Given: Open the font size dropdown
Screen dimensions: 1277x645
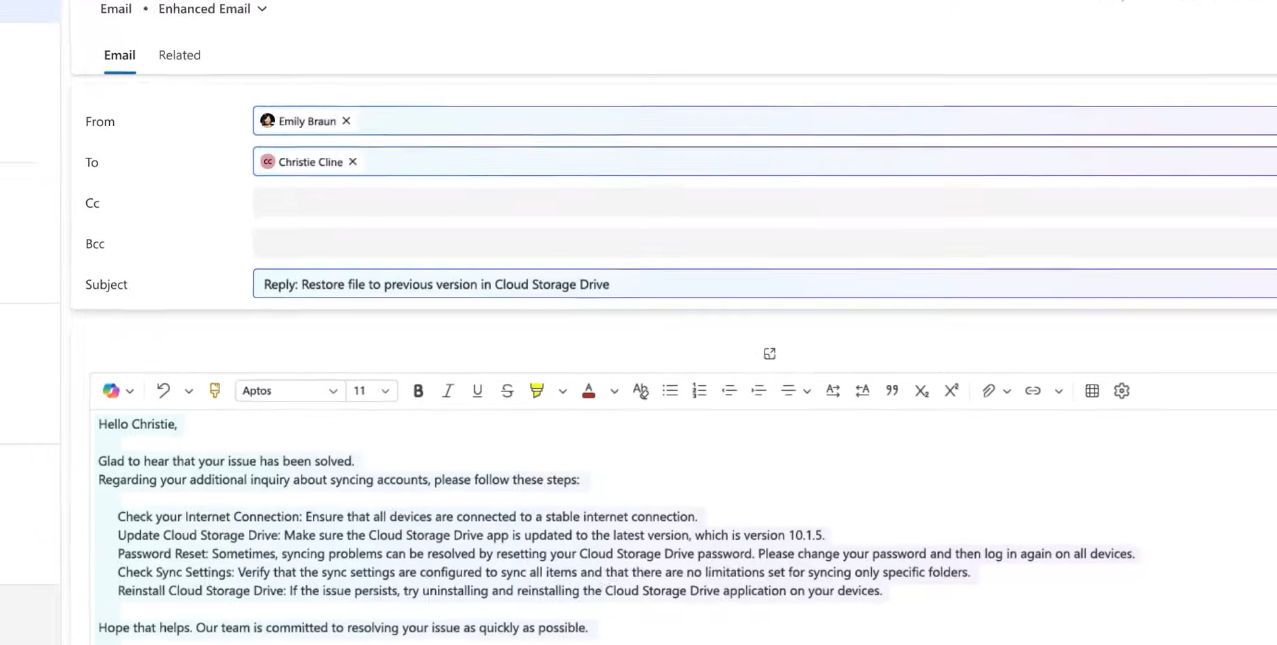Looking at the screenshot, I should pyautogui.click(x=370, y=390).
